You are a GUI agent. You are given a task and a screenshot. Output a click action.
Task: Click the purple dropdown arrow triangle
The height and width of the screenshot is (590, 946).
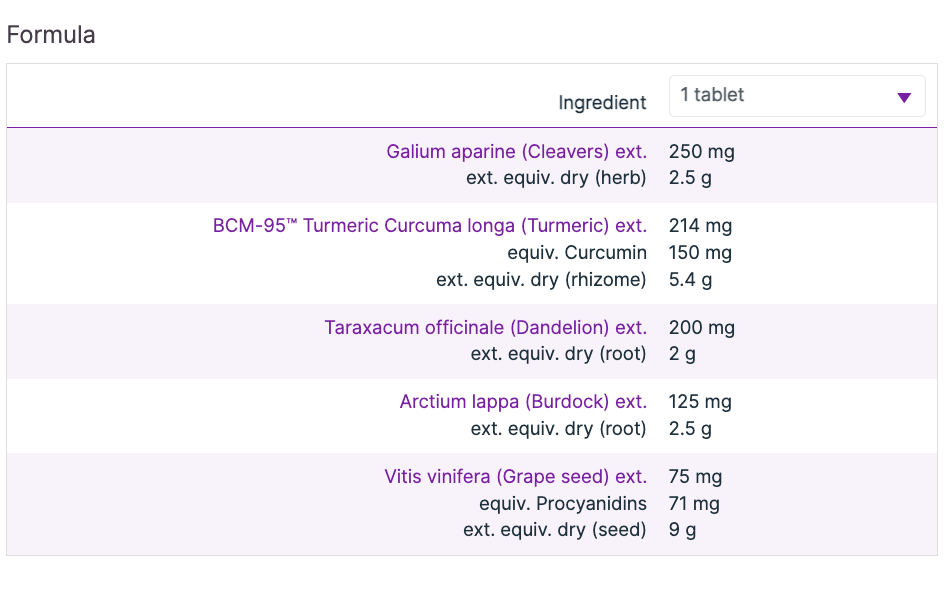pyautogui.click(x=904, y=98)
